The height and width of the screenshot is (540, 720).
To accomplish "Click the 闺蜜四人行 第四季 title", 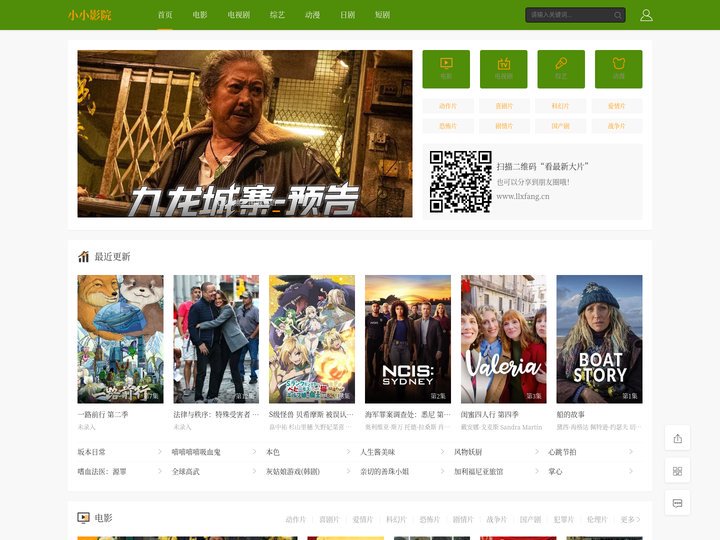I will pyautogui.click(x=490, y=414).
